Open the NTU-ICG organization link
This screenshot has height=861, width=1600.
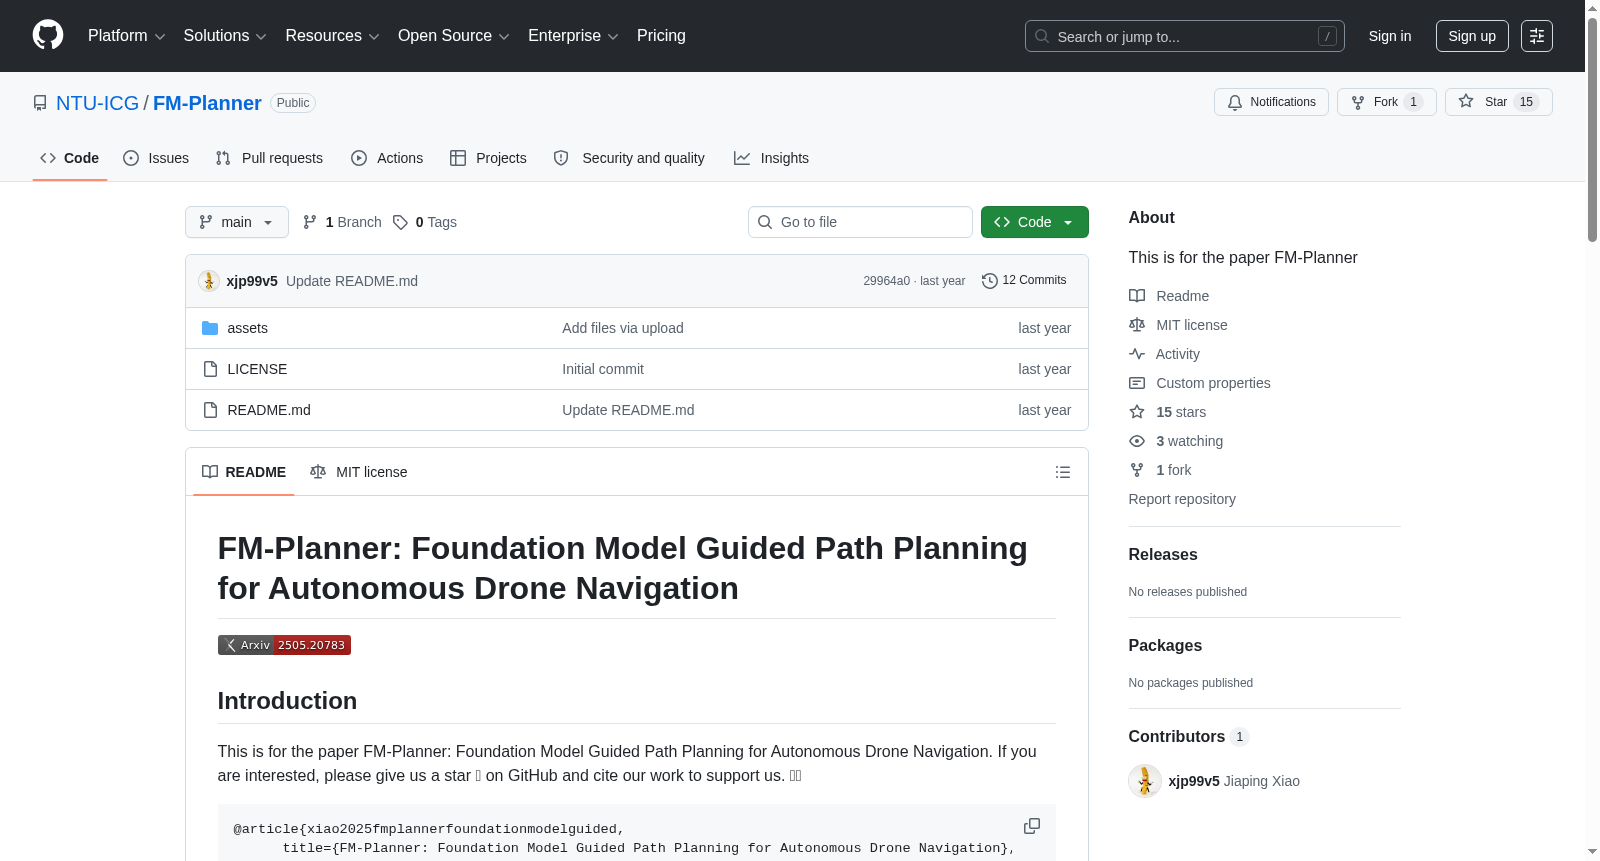pos(97,103)
